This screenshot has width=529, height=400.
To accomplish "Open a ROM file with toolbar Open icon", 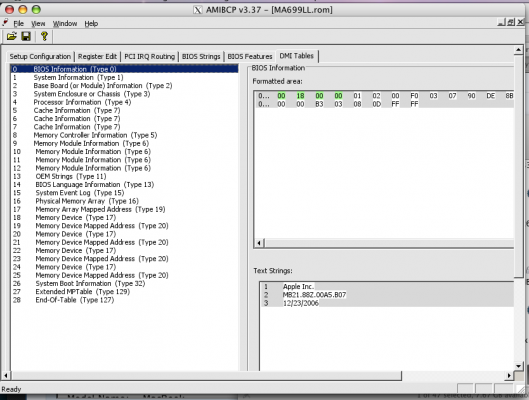I will 11,36.
